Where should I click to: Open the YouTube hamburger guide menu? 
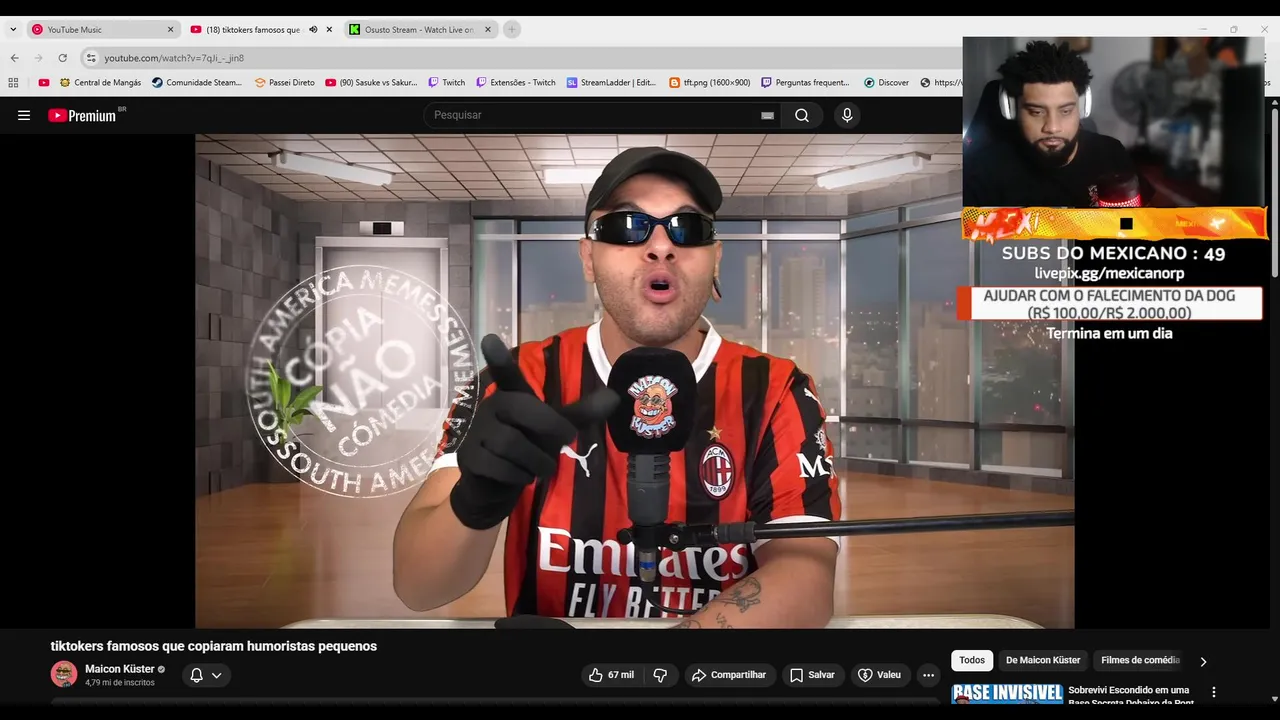click(24, 115)
